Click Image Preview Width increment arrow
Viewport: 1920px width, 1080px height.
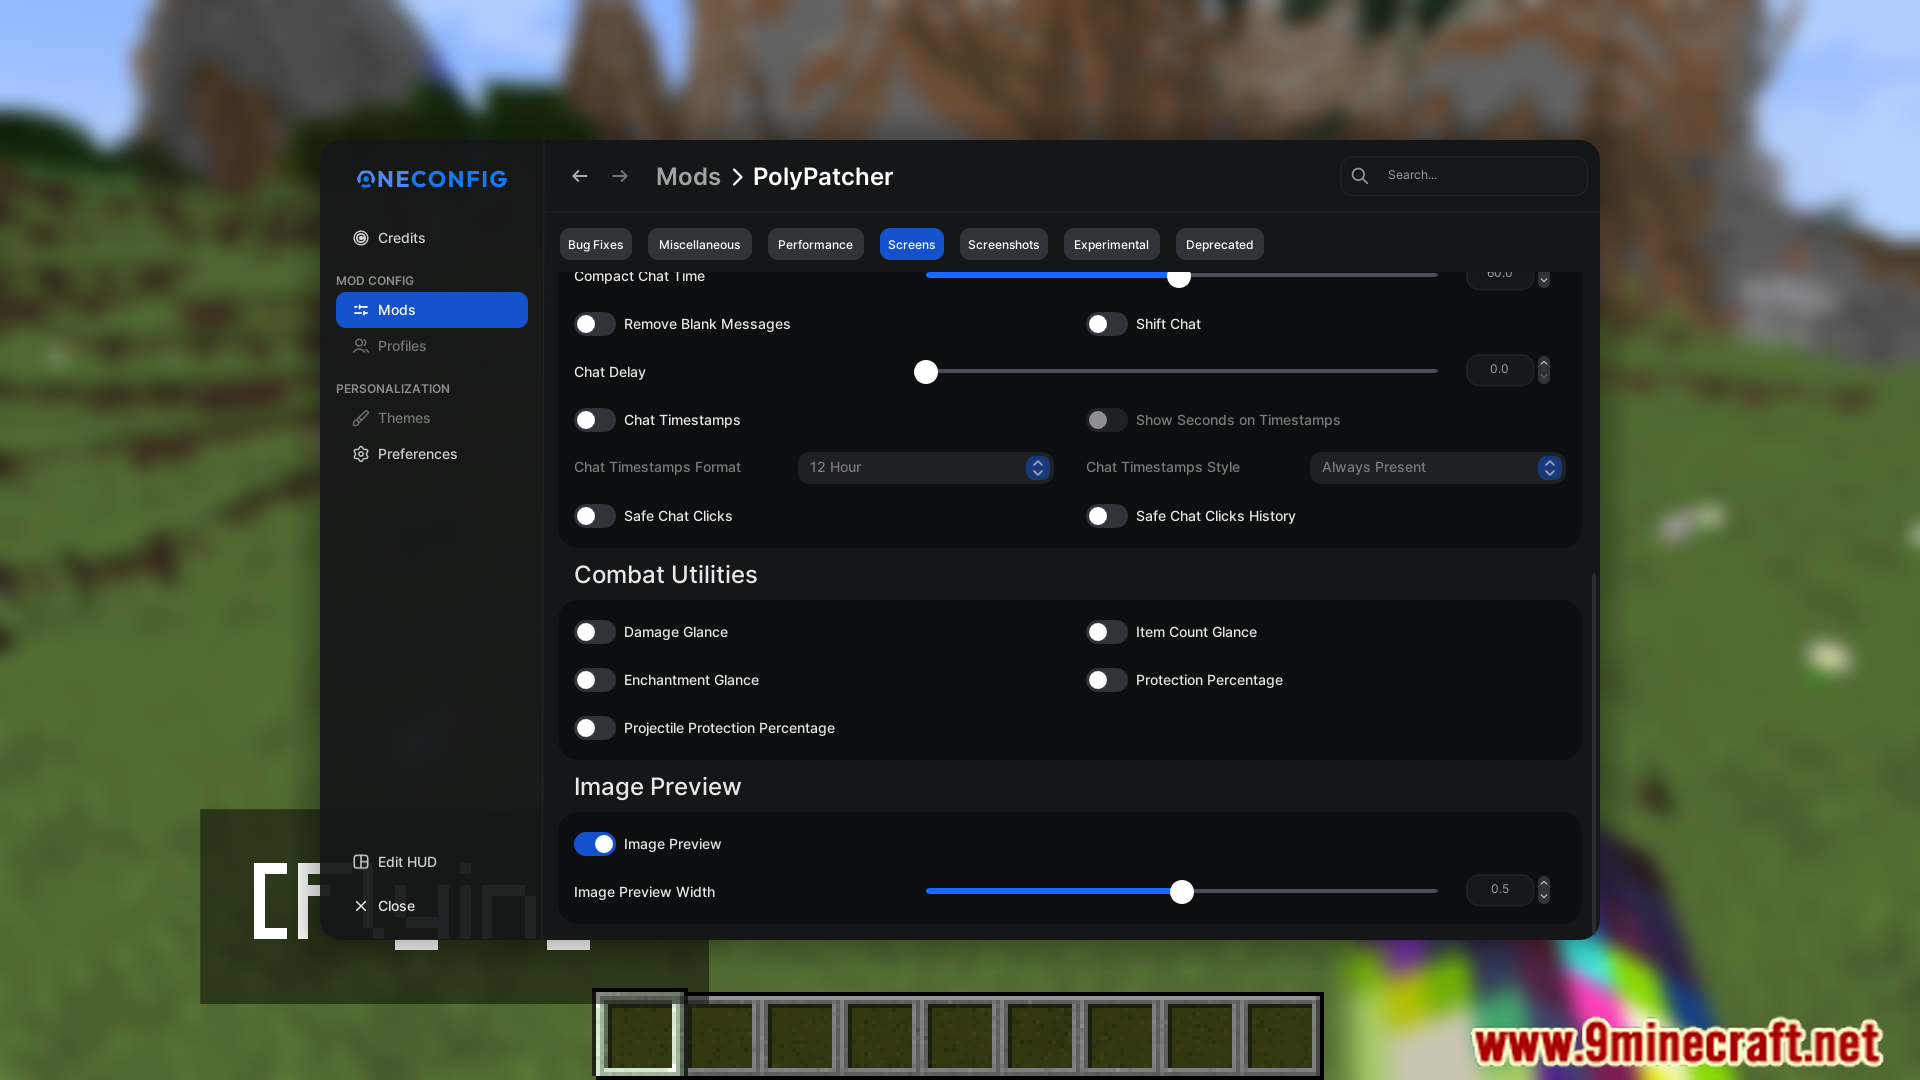click(x=1544, y=883)
